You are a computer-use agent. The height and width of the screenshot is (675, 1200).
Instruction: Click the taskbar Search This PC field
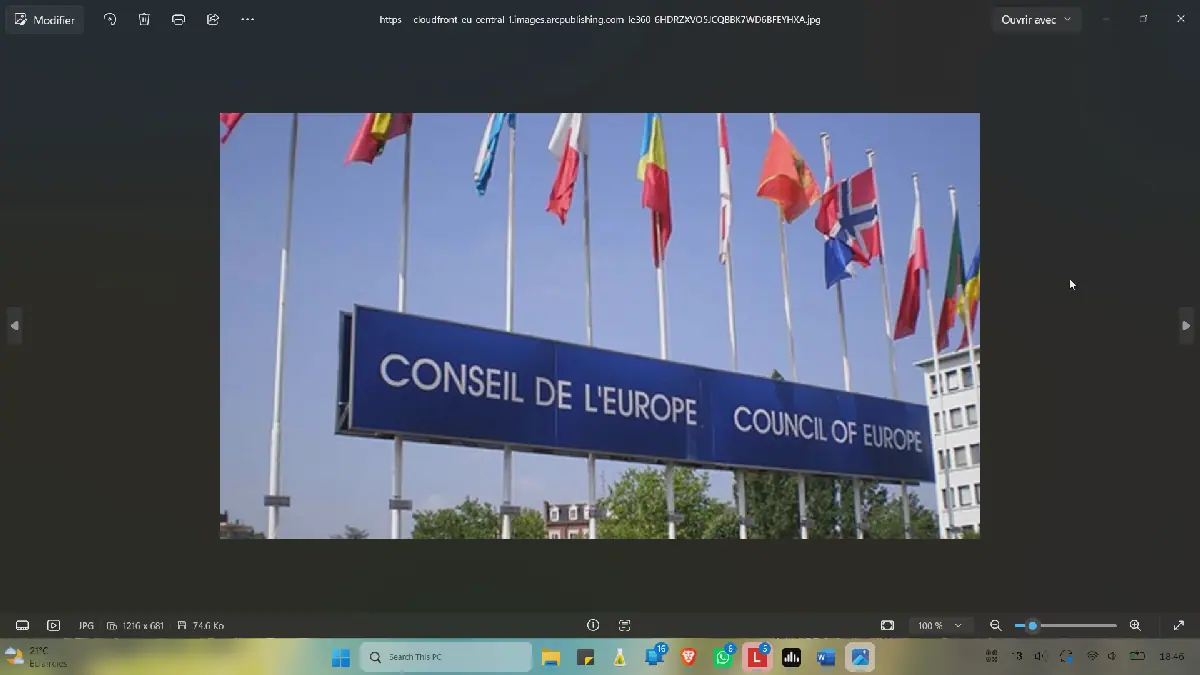click(446, 657)
